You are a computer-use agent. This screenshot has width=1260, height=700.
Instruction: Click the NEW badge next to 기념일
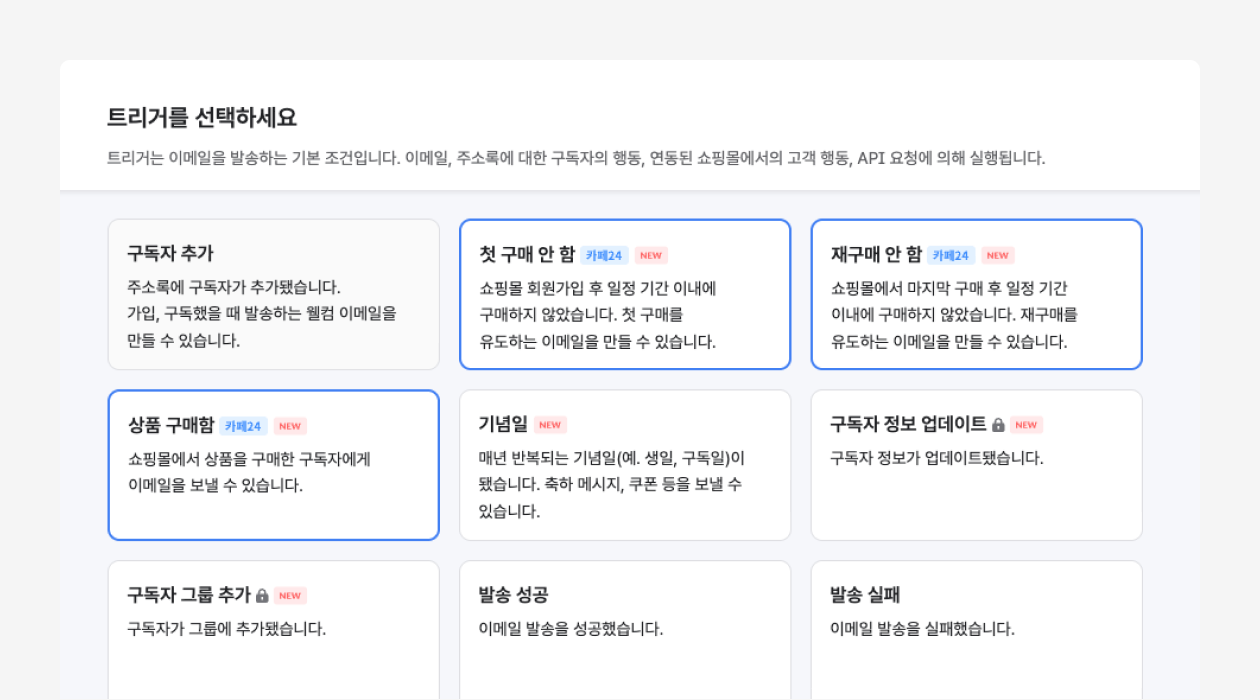click(x=550, y=425)
